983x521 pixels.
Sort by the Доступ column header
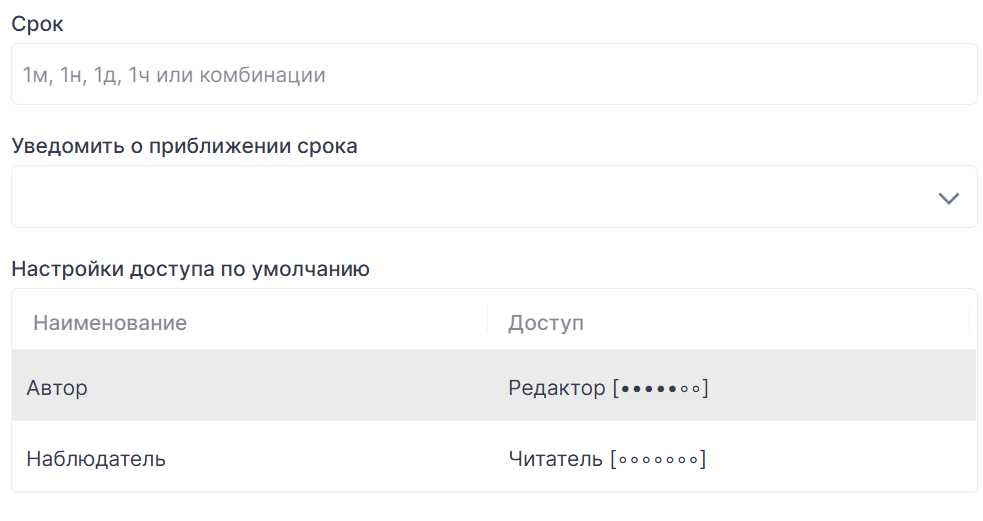click(546, 323)
